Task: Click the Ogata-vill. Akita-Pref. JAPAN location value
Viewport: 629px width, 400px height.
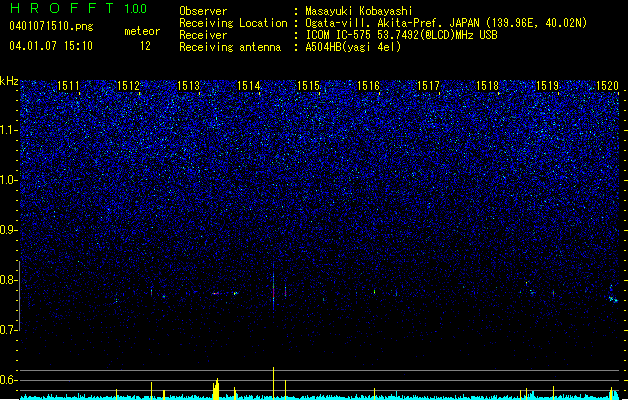Action: [446, 23]
